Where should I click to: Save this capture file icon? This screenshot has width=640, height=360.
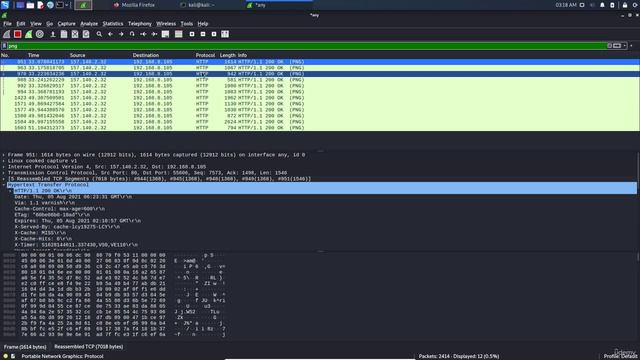coord(64,34)
